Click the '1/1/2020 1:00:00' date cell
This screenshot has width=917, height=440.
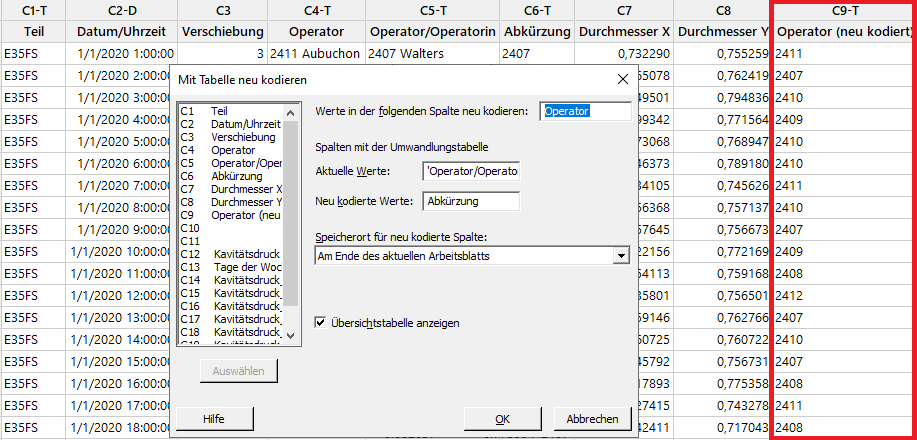pos(122,54)
